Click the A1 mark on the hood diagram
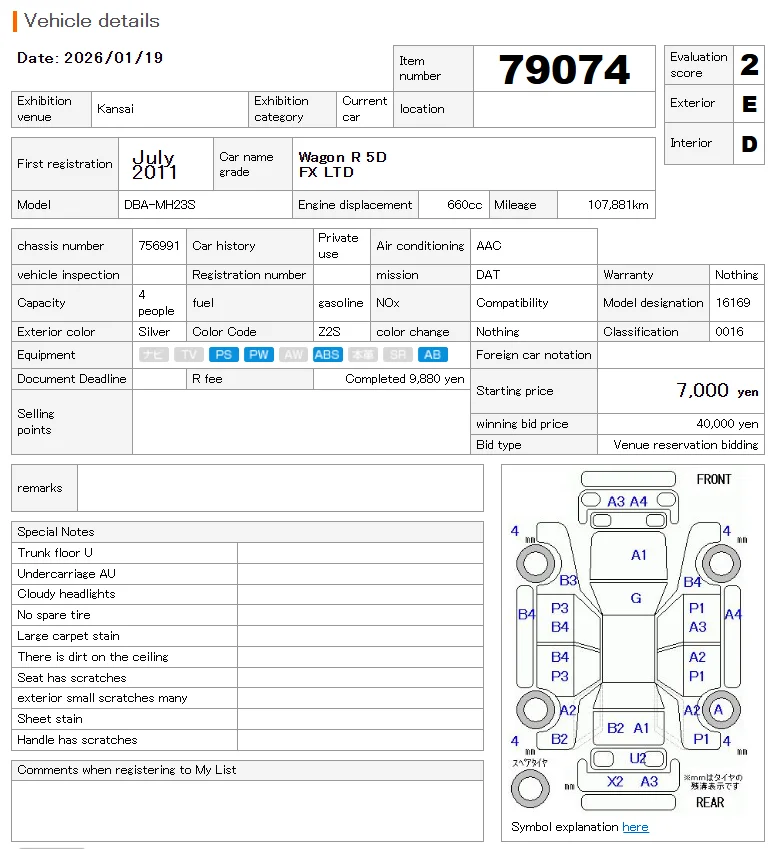The width and height of the screenshot is (774, 849). click(639, 555)
